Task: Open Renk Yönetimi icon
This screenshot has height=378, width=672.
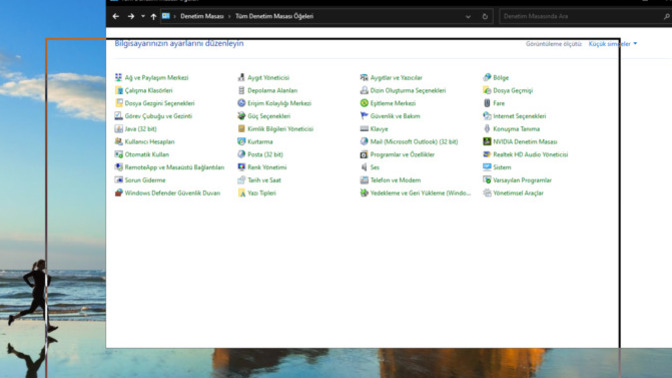Action: coord(242,168)
